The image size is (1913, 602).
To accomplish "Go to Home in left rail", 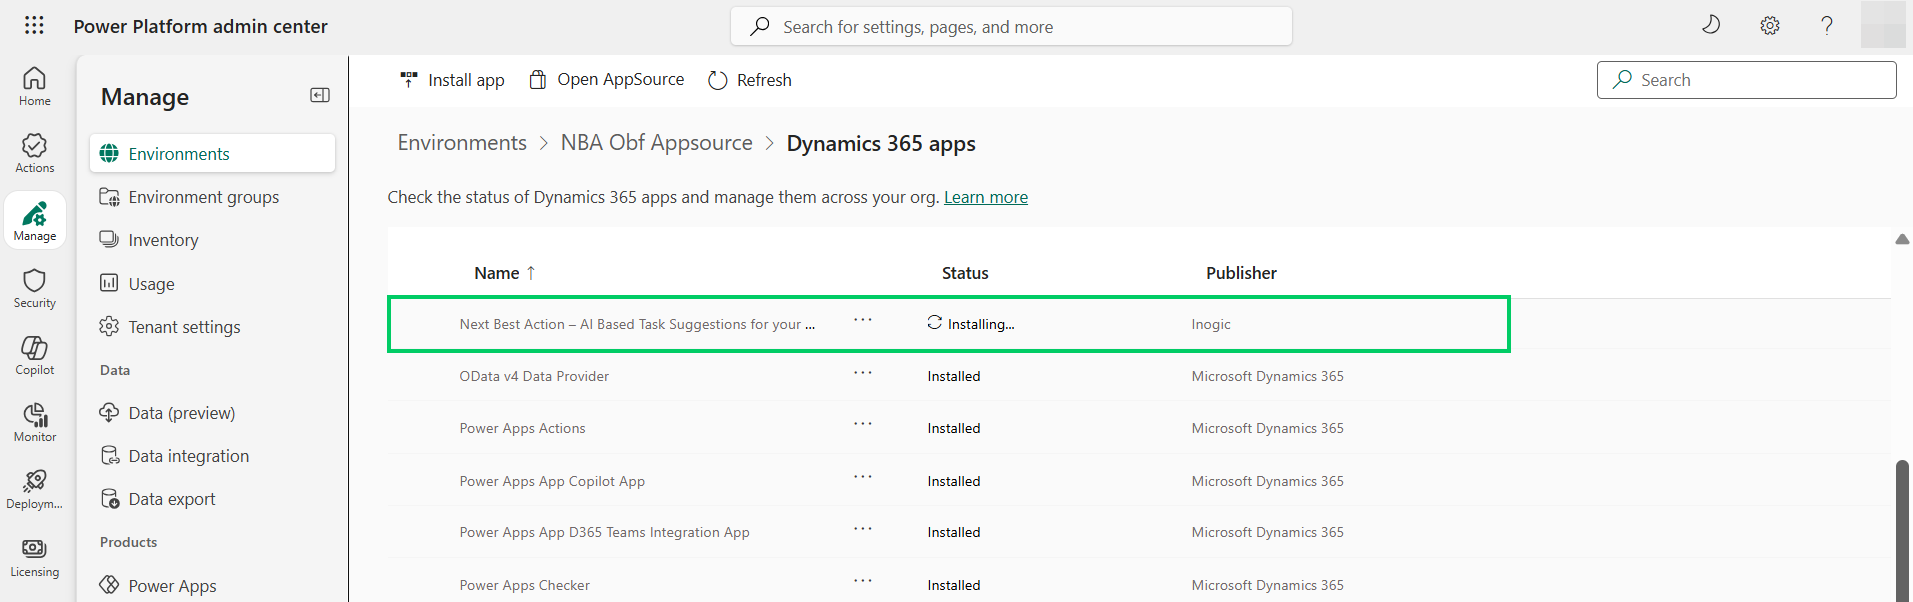I will point(34,86).
